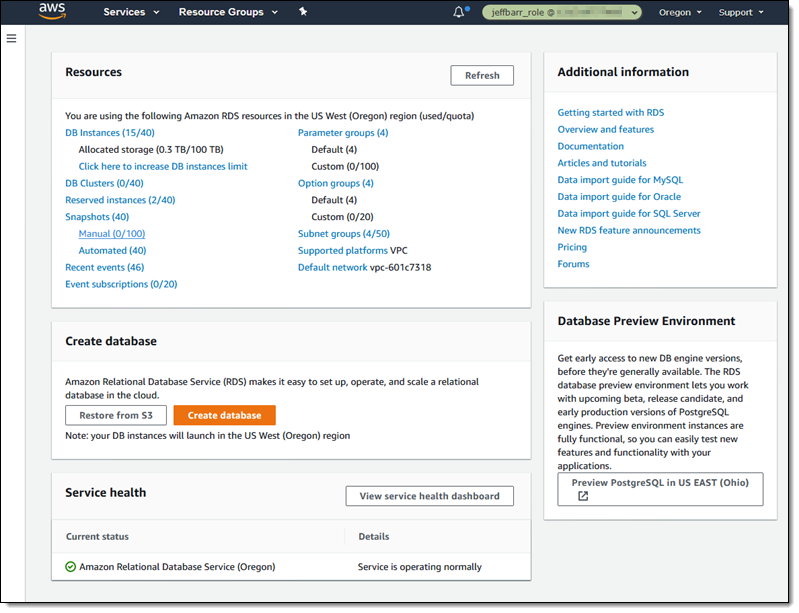Click the Parameter groups (4) link
The width and height of the screenshot is (799, 613).
[x=343, y=133]
